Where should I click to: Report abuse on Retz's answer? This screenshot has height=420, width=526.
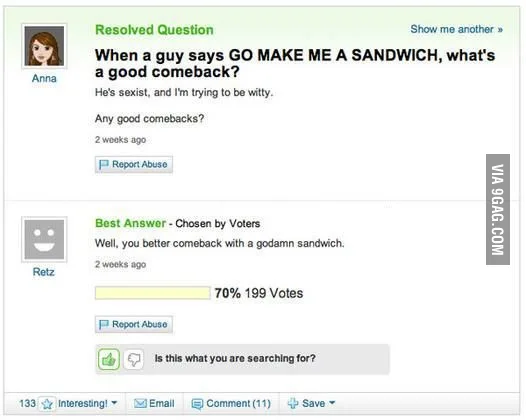click(x=134, y=324)
